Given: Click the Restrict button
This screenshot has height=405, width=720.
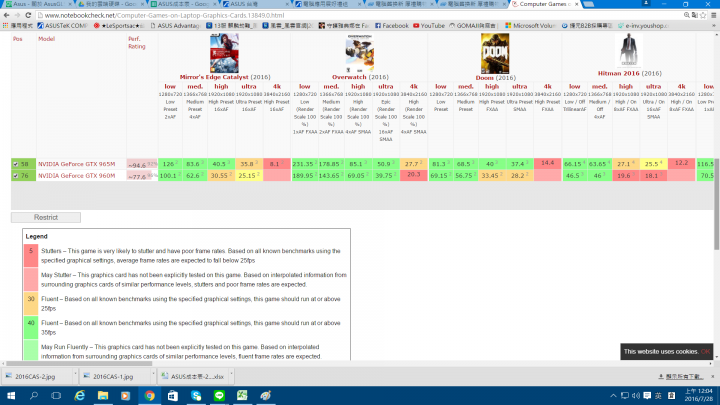Looking at the screenshot, I should (46, 217).
